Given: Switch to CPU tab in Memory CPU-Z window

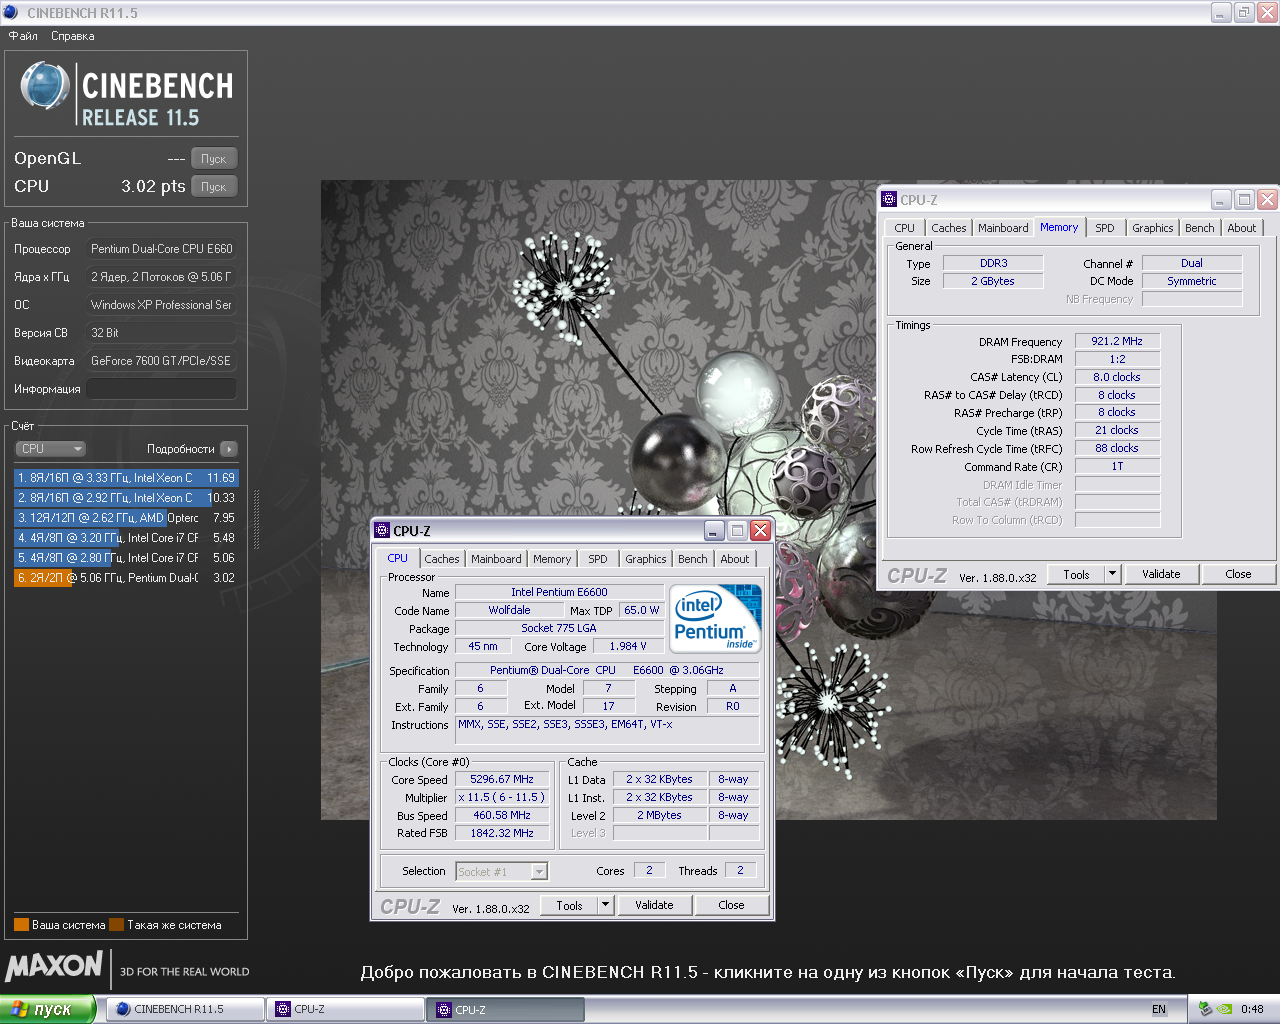Looking at the screenshot, I should tap(904, 228).
